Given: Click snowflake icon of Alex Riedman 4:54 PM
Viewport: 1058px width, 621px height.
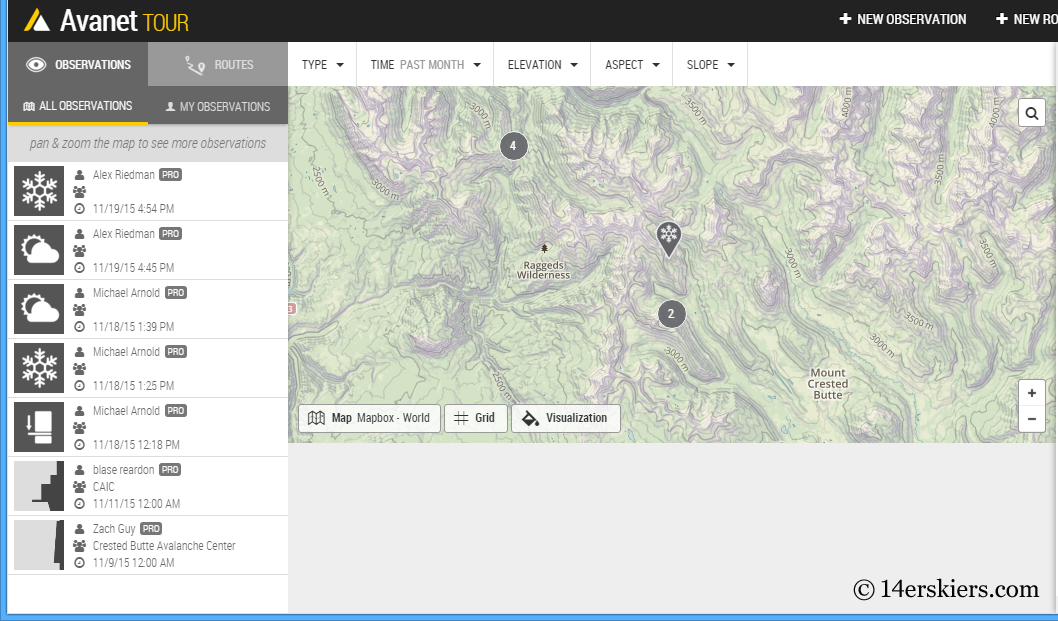Looking at the screenshot, I should [39, 191].
